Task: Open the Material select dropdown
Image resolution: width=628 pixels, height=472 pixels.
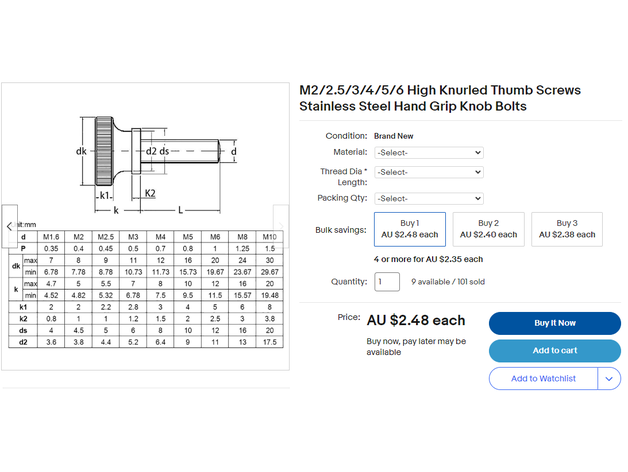Action: (x=428, y=152)
